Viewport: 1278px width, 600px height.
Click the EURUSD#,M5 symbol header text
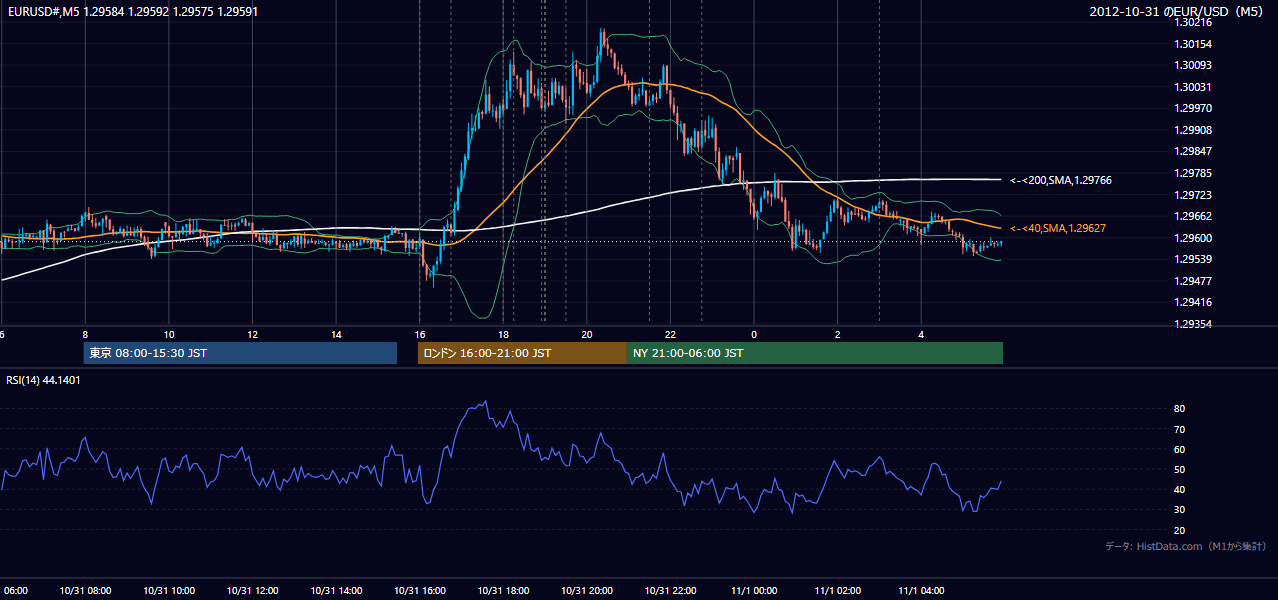pyautogui.click(x=131, y=12)
